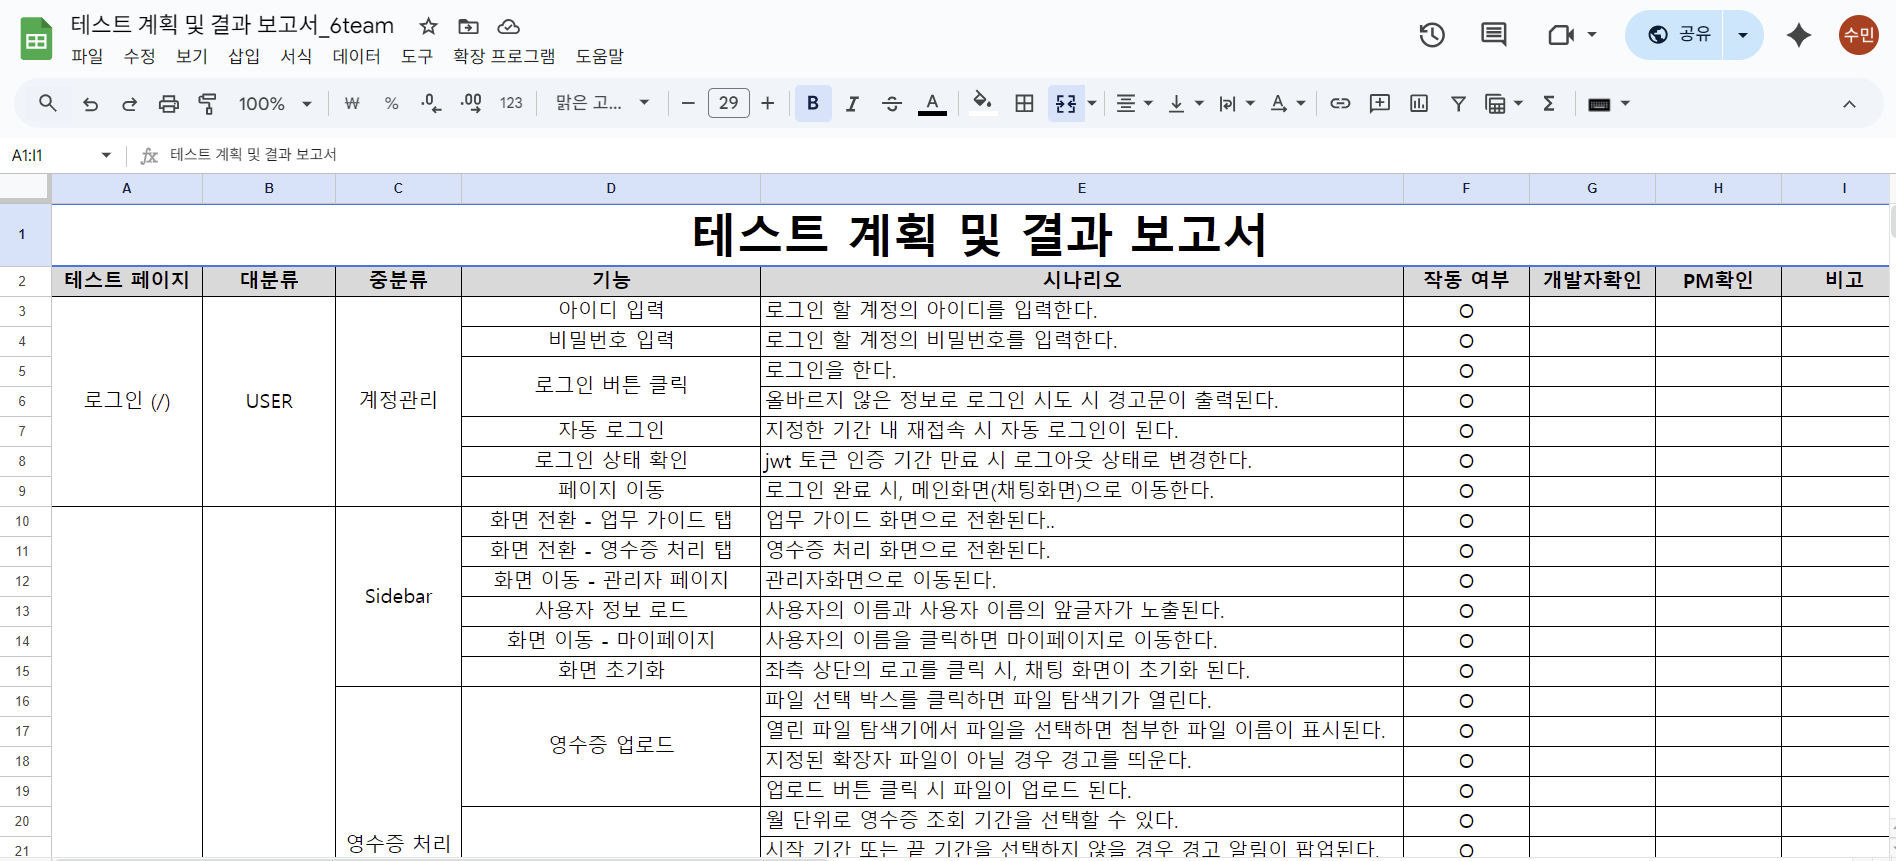Activate the paint format tool

point(207,103)
